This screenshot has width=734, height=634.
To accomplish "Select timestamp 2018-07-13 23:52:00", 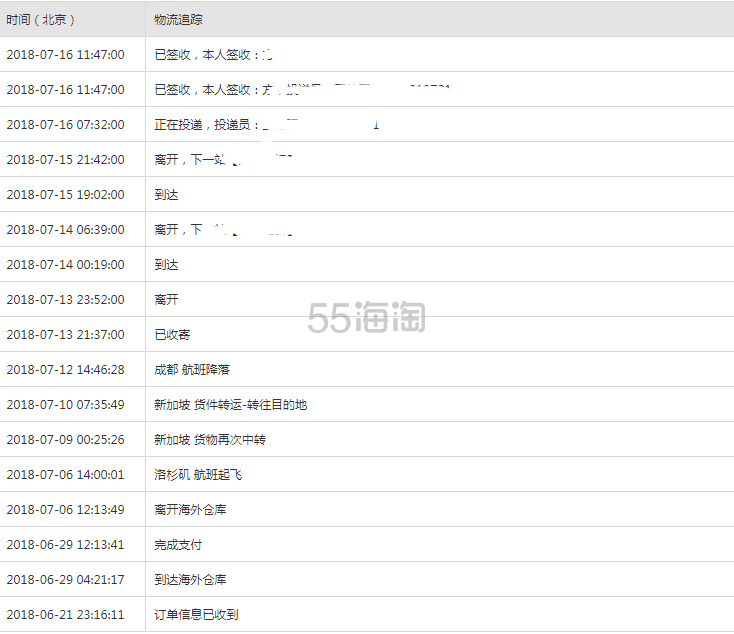I will click(66, 300).
